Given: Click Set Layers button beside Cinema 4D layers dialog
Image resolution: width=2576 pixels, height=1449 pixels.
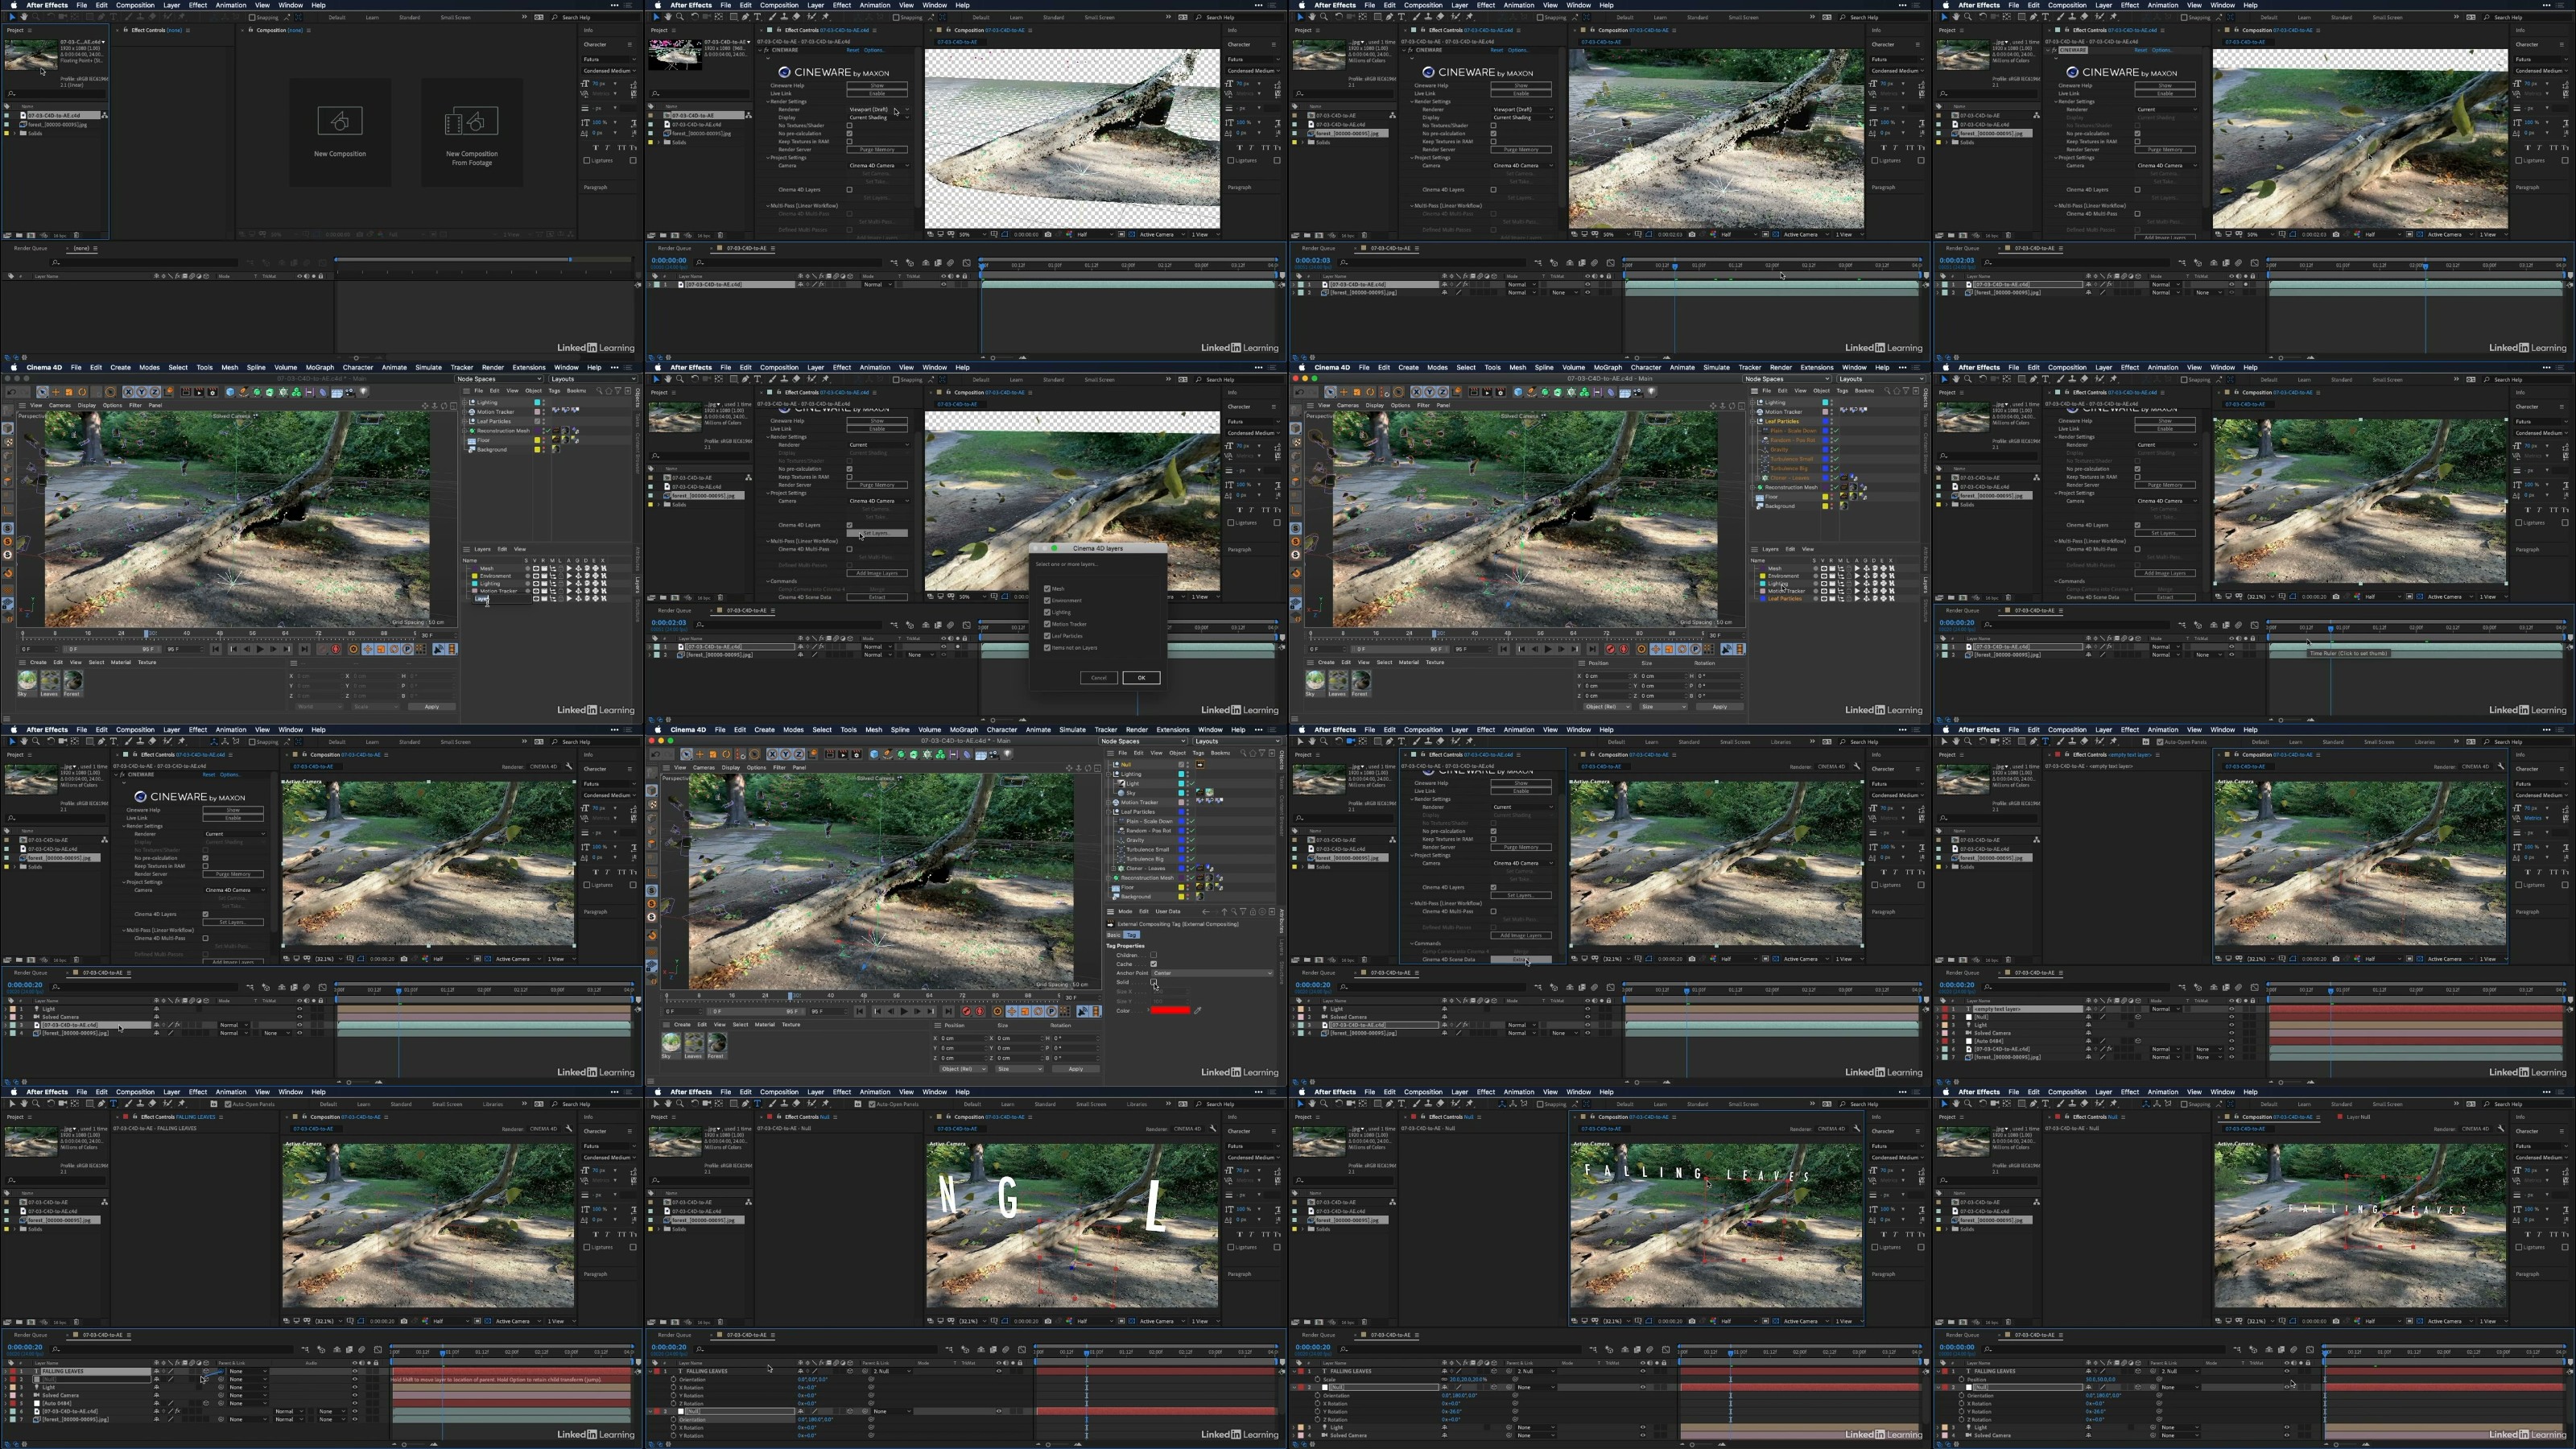Looking at the screenshot, I should [877, 533].
